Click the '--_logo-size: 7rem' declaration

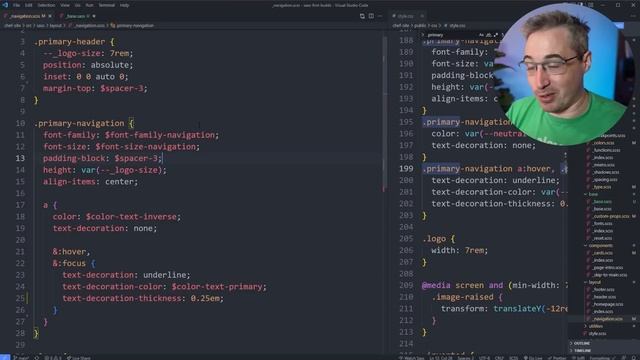point(87,53)
